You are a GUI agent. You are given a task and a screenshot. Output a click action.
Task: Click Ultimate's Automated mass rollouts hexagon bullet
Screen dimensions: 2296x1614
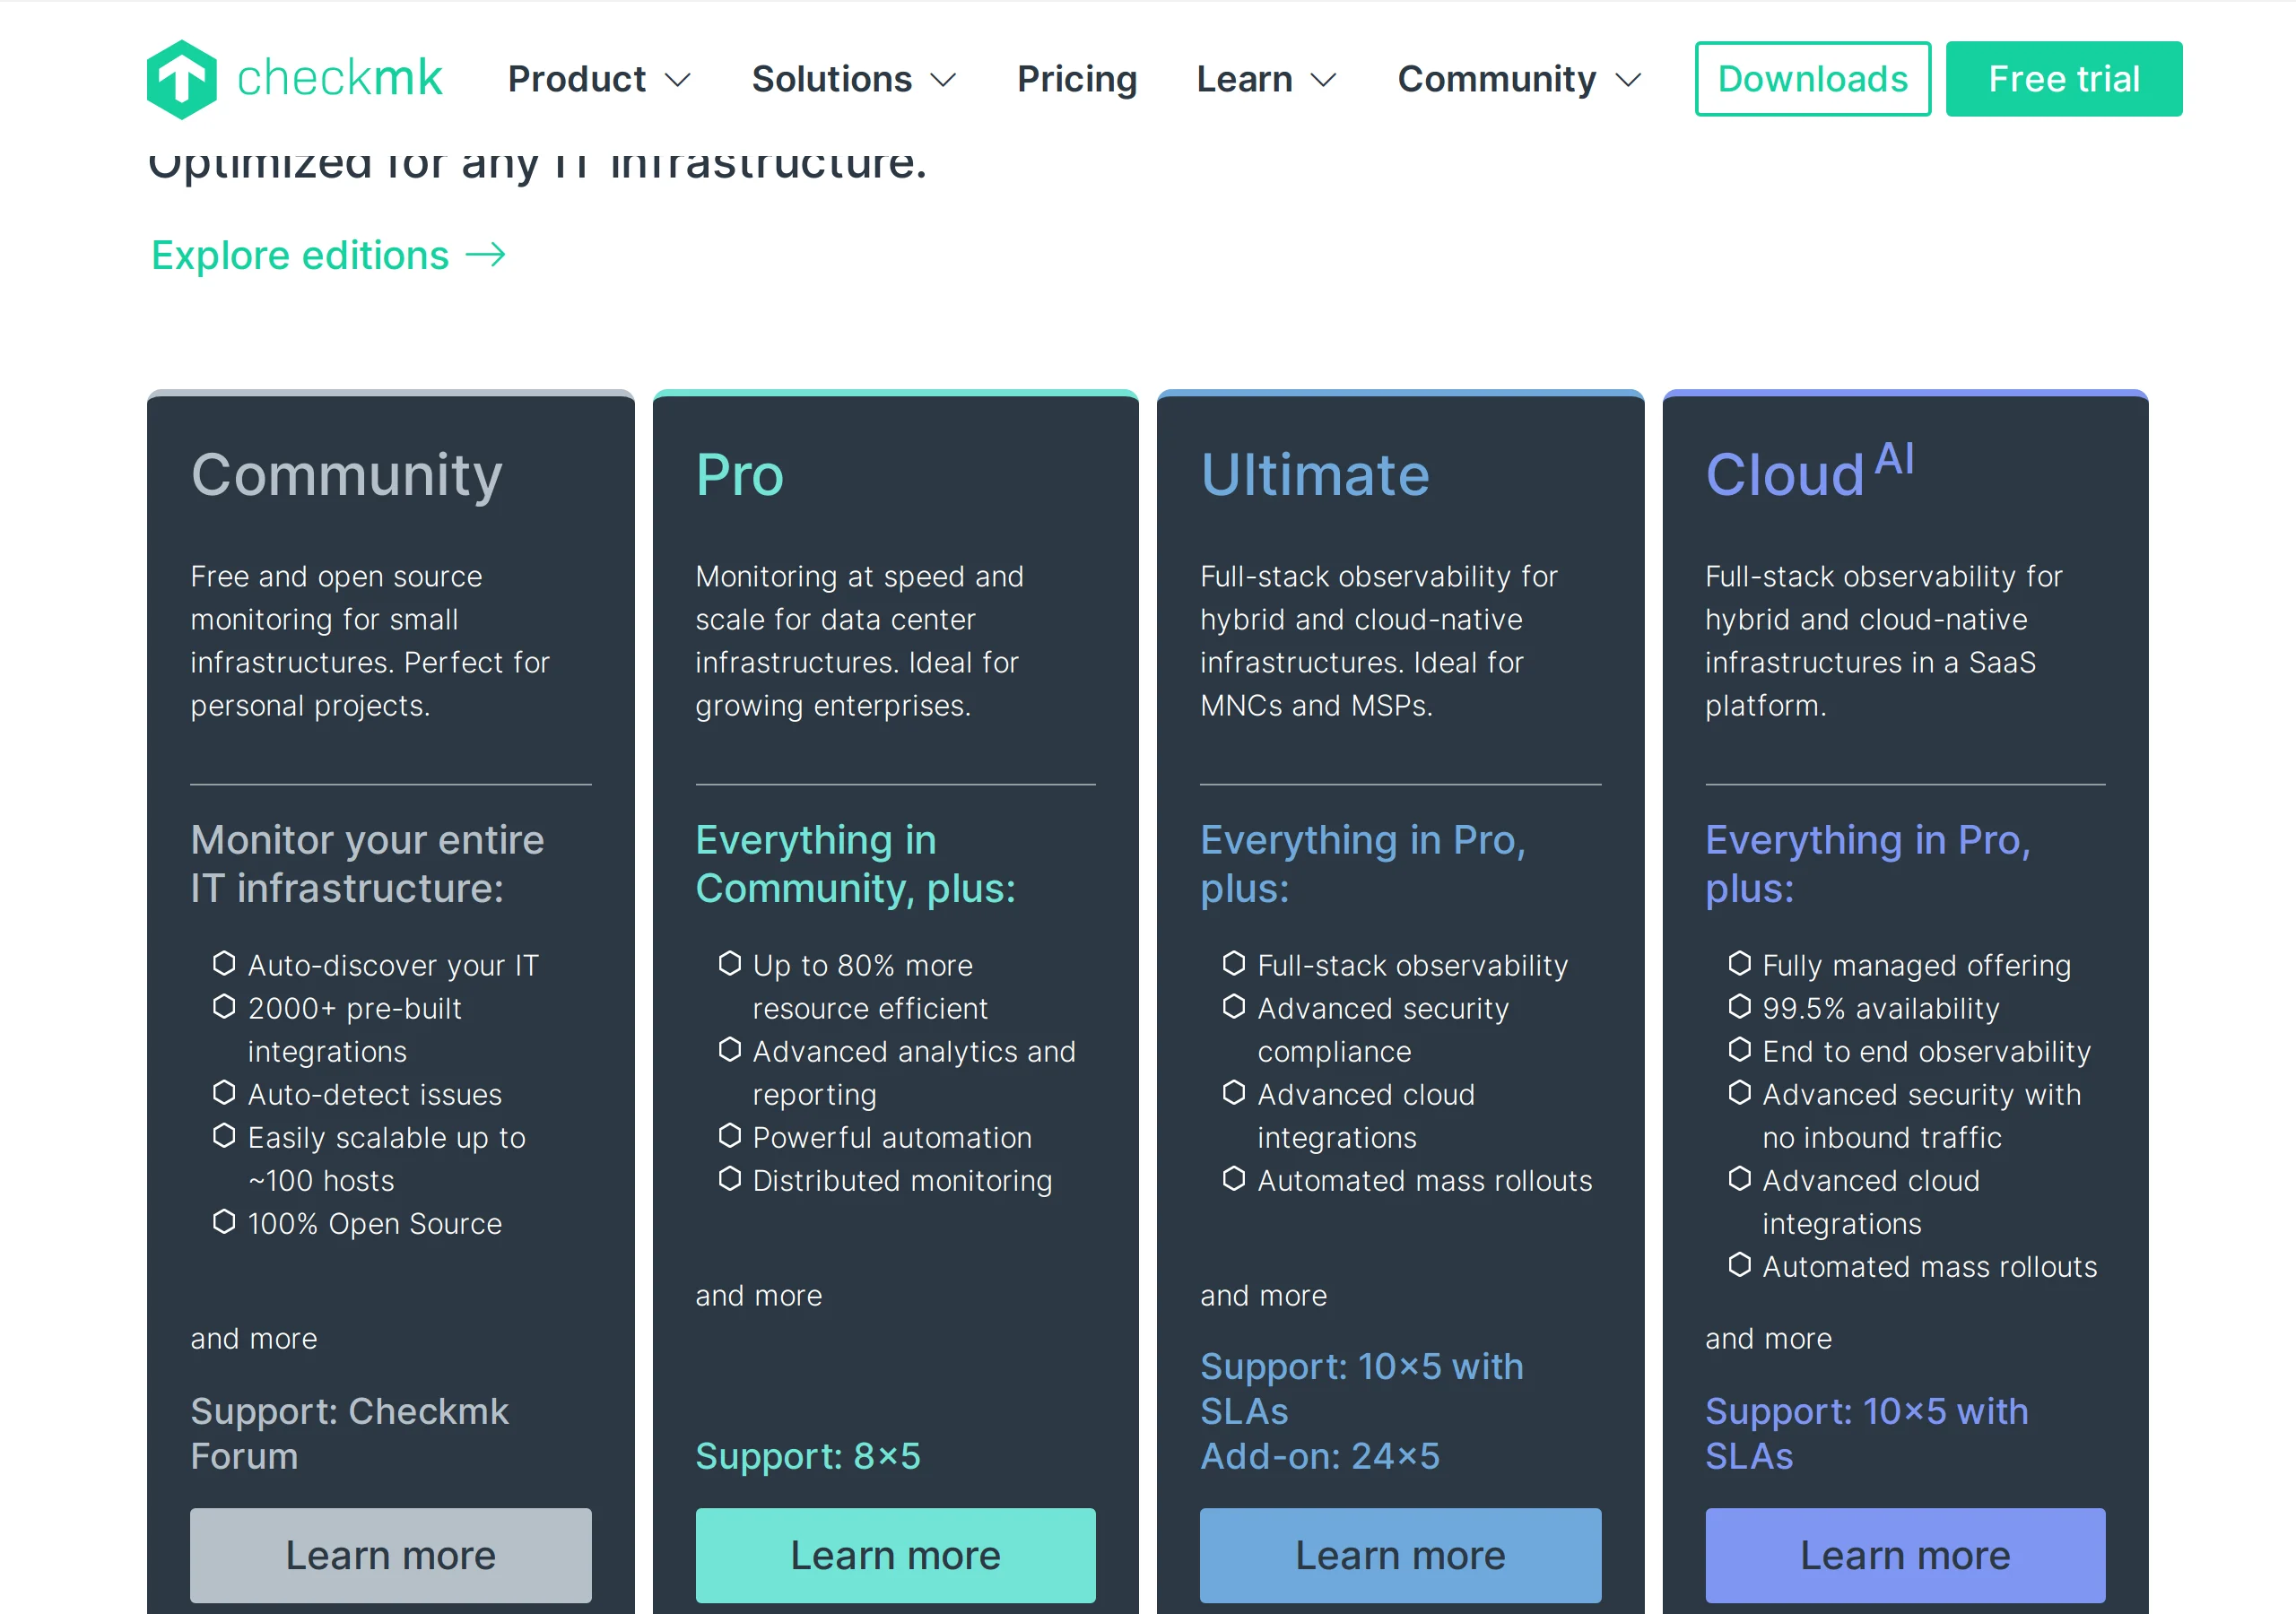coord(1234,1178)
